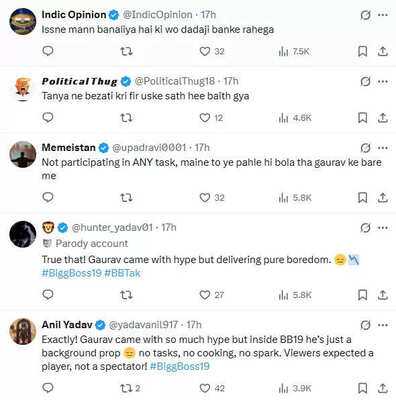Share Indic Opinion's tweet
This screenshot has height=400, width=396.
click(x=383, y=51)
